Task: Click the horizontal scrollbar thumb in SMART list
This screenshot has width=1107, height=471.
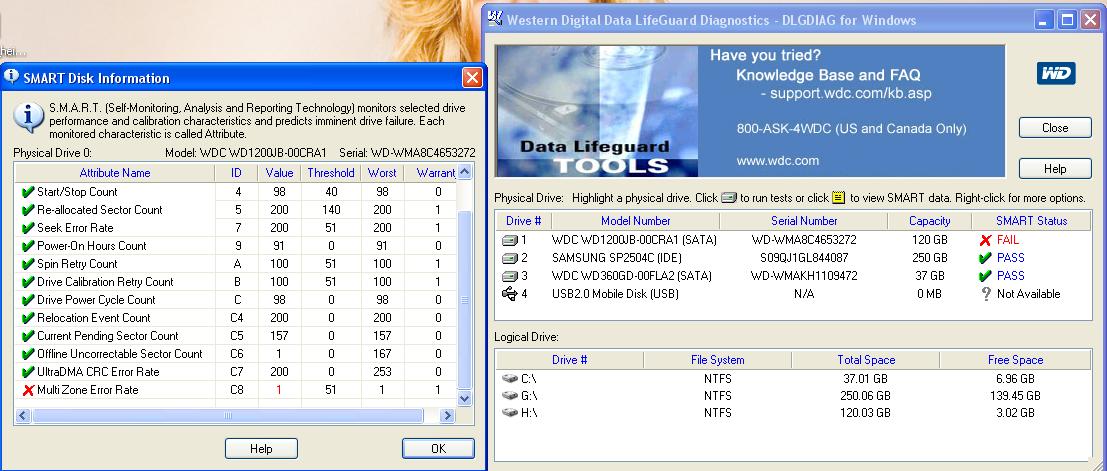Action: tap(228, 416)
